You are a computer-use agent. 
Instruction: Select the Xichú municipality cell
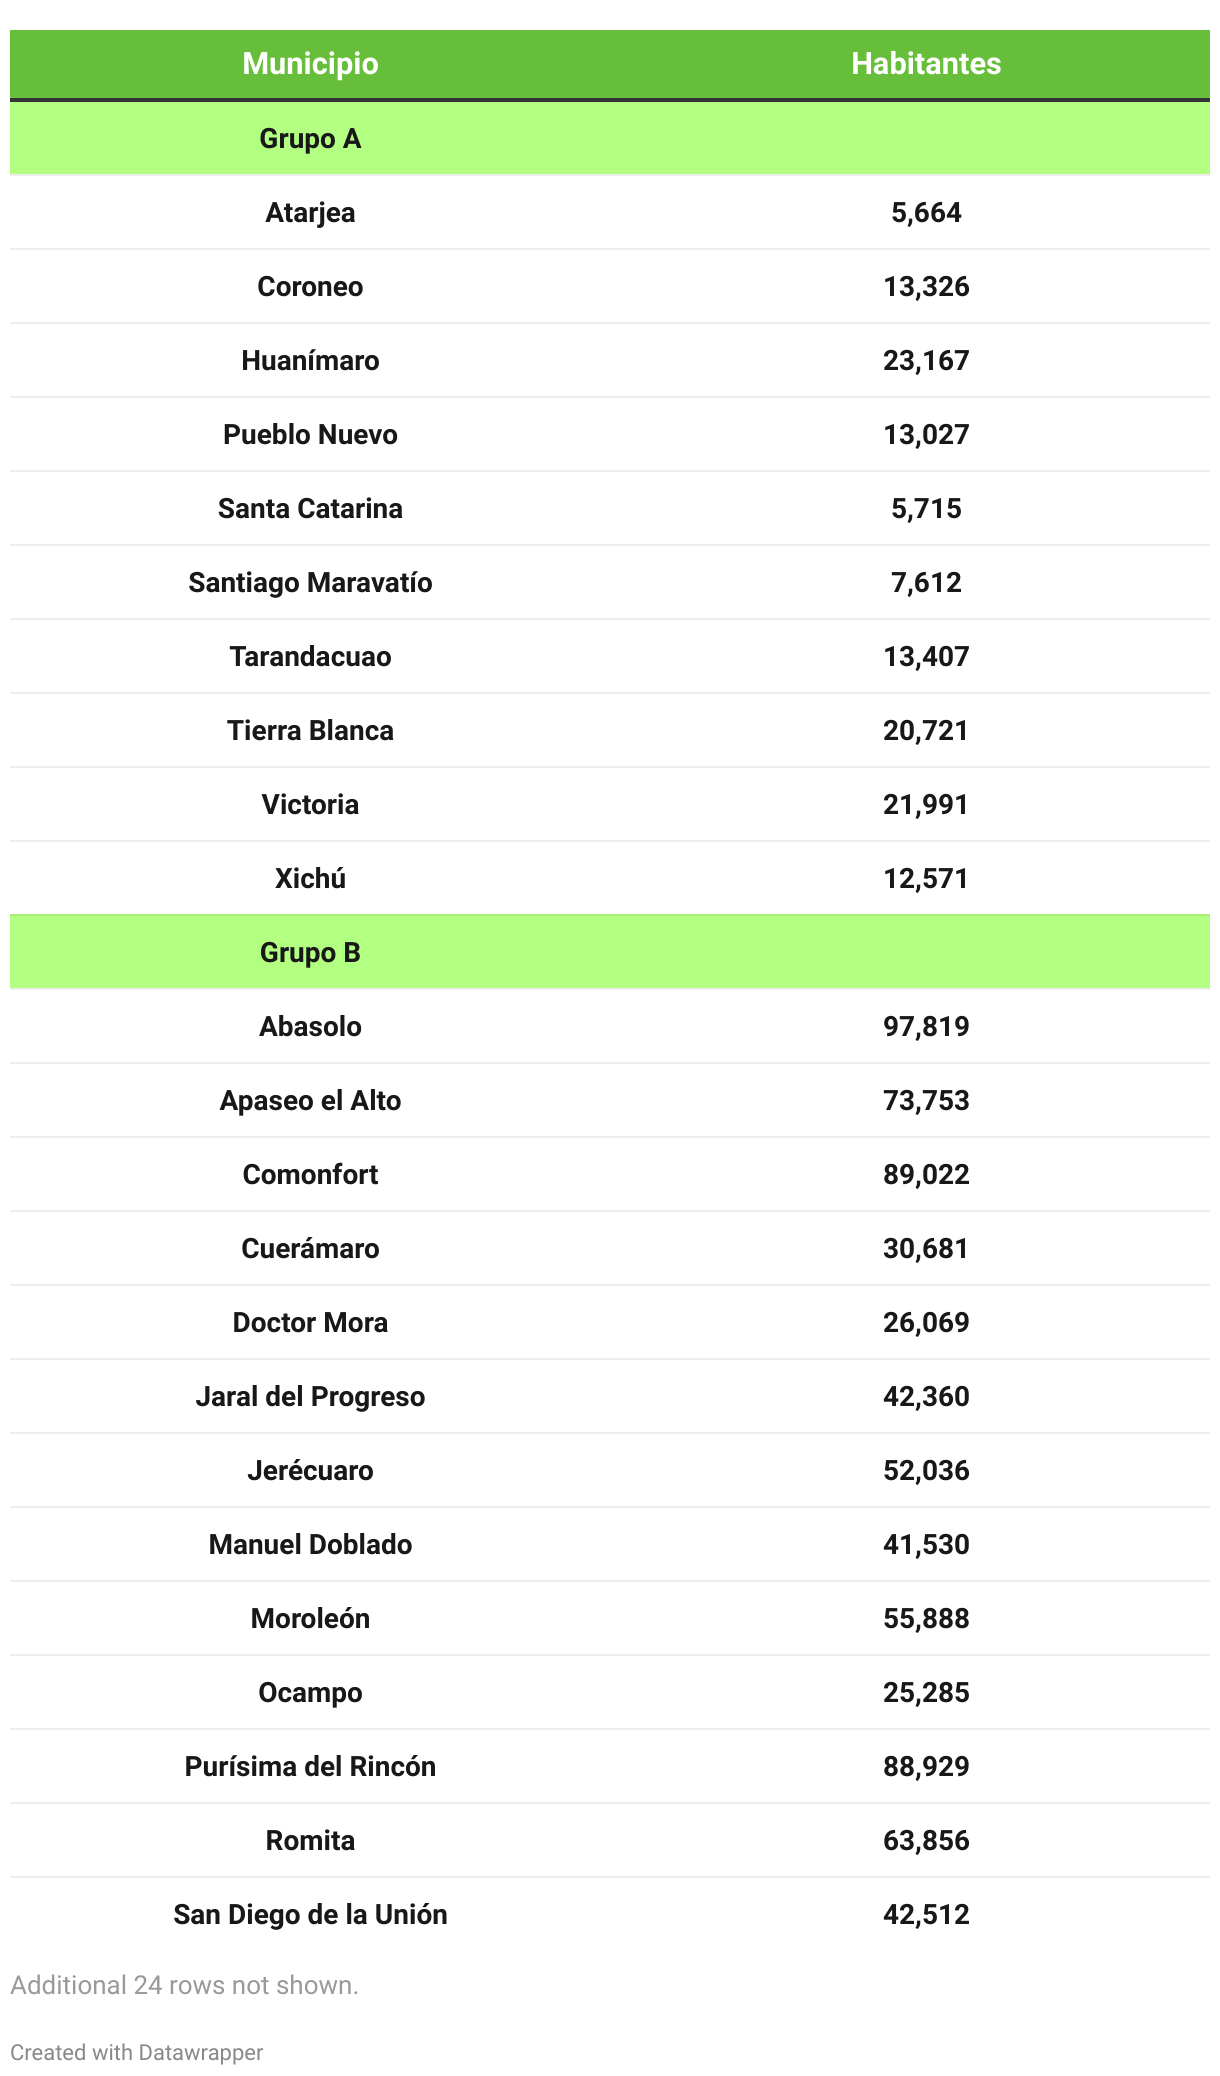tap(310, 878)
